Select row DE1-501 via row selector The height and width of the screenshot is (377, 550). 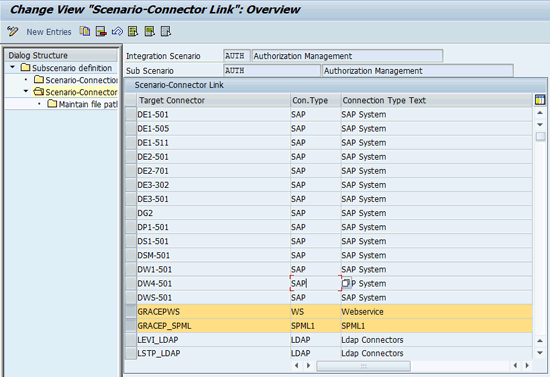tap(131, 115)
